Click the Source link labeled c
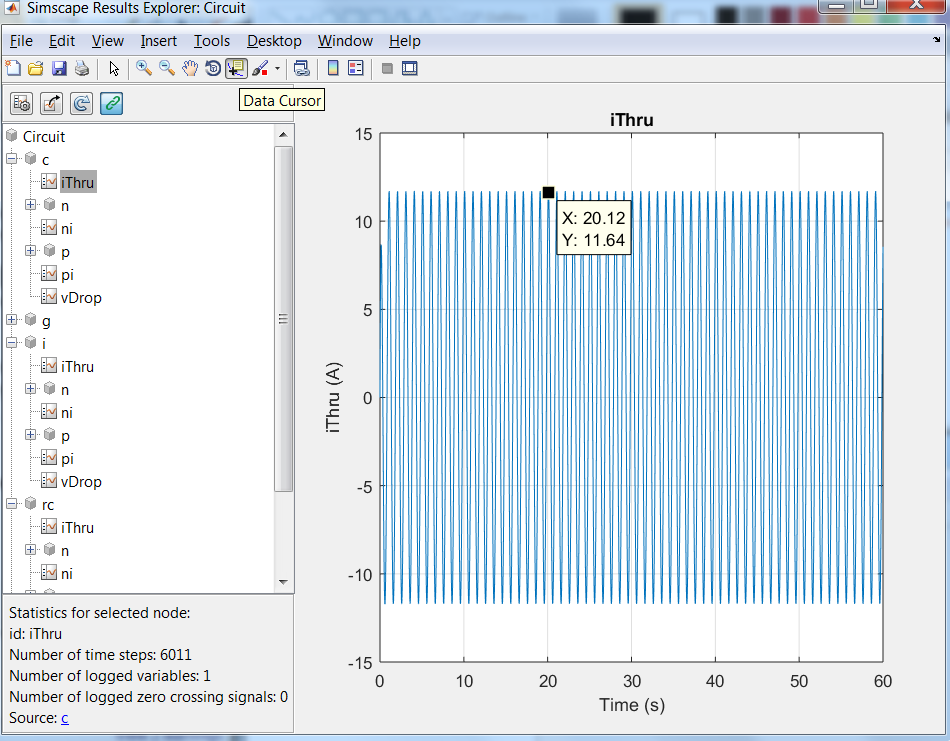Viewport: 950px width, 741px height. click(x=65, y=717)
